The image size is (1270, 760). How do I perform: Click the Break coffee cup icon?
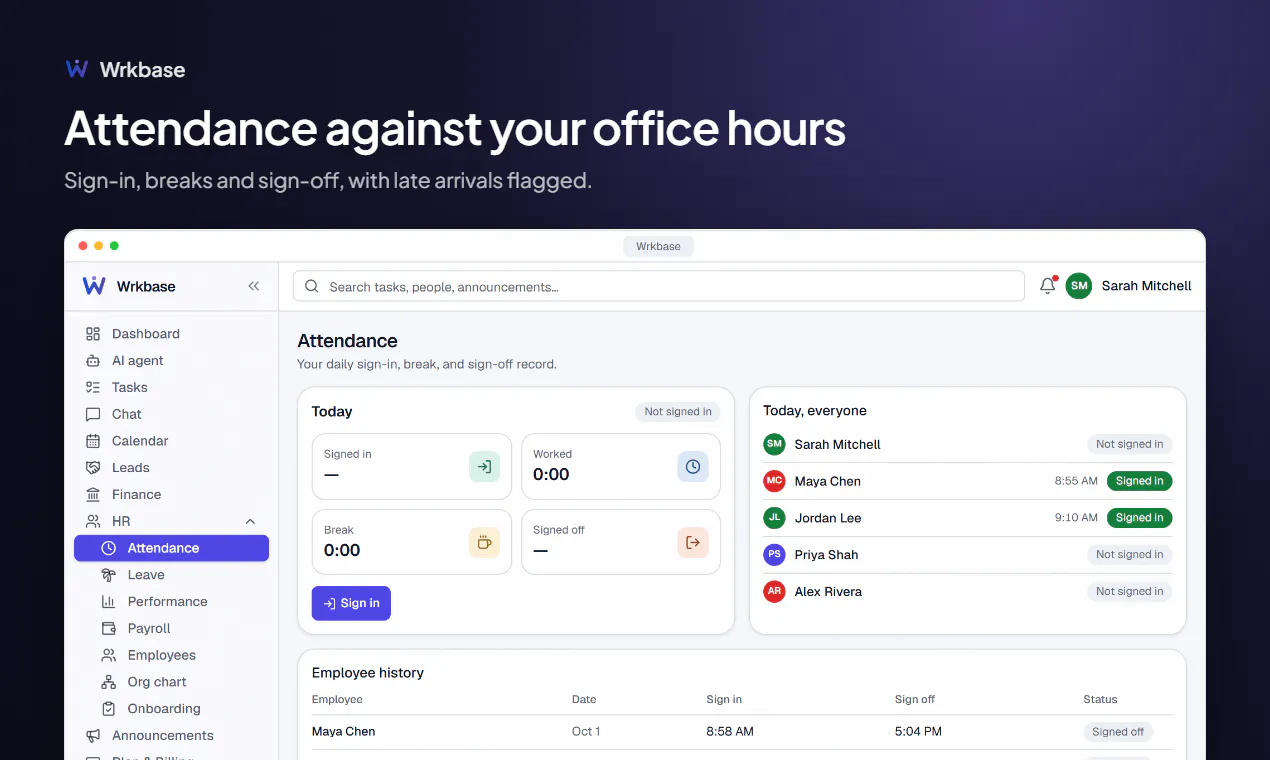pyautogui.click(x=484, y=542)
